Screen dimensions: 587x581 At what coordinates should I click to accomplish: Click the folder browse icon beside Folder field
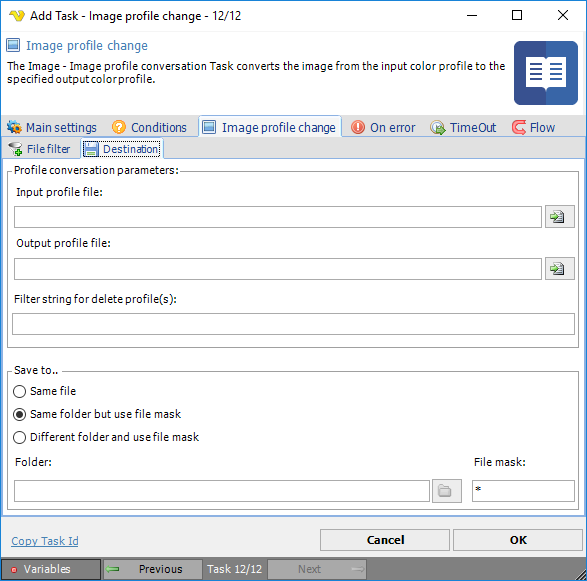pyautogui.click(x=446, y=490)
